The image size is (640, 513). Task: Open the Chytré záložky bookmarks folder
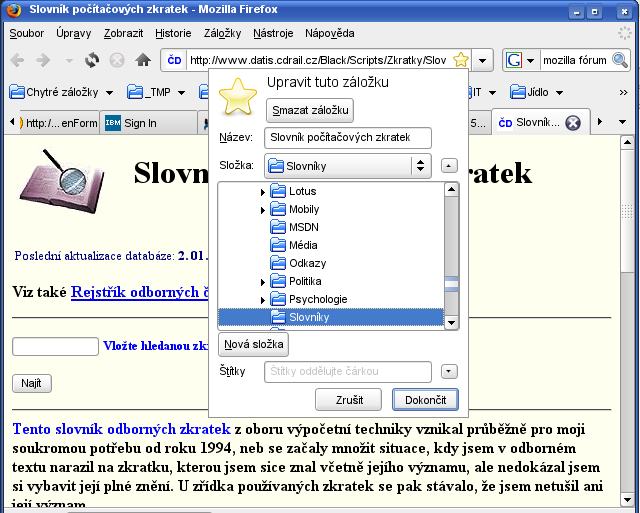click(62, 92)
